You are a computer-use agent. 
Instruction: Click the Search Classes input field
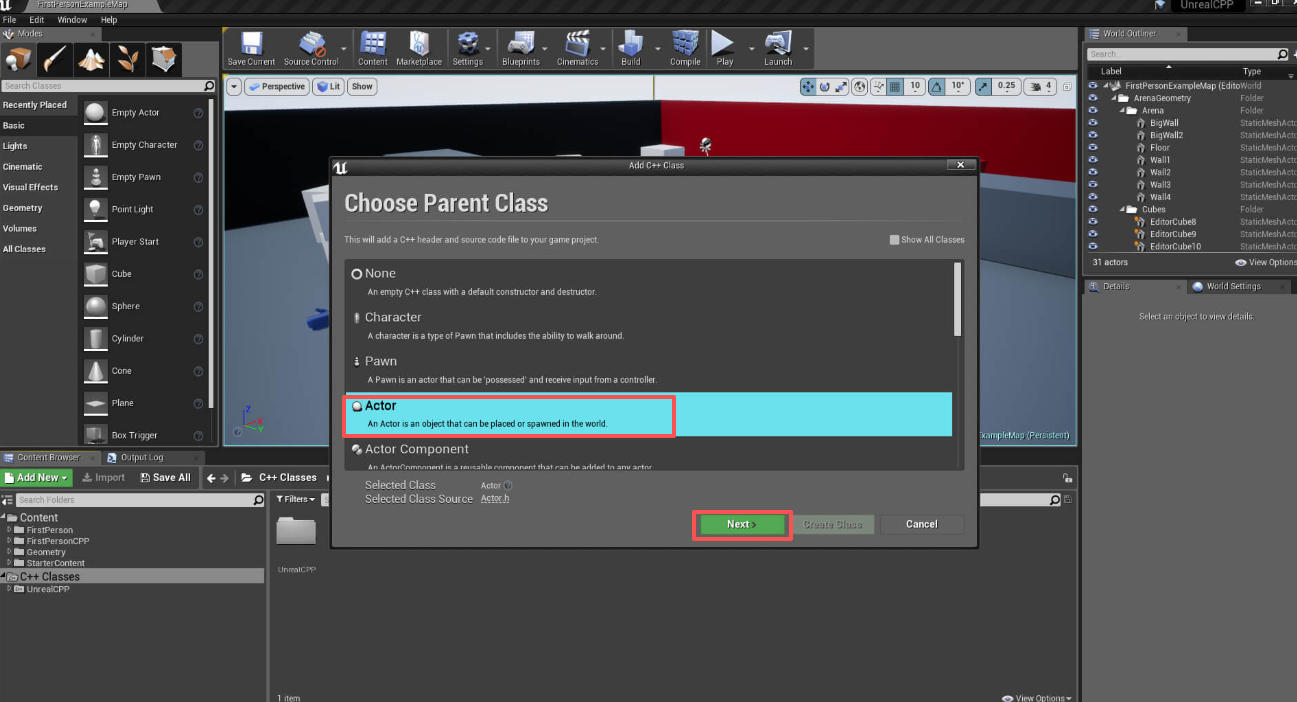point(103,86)
